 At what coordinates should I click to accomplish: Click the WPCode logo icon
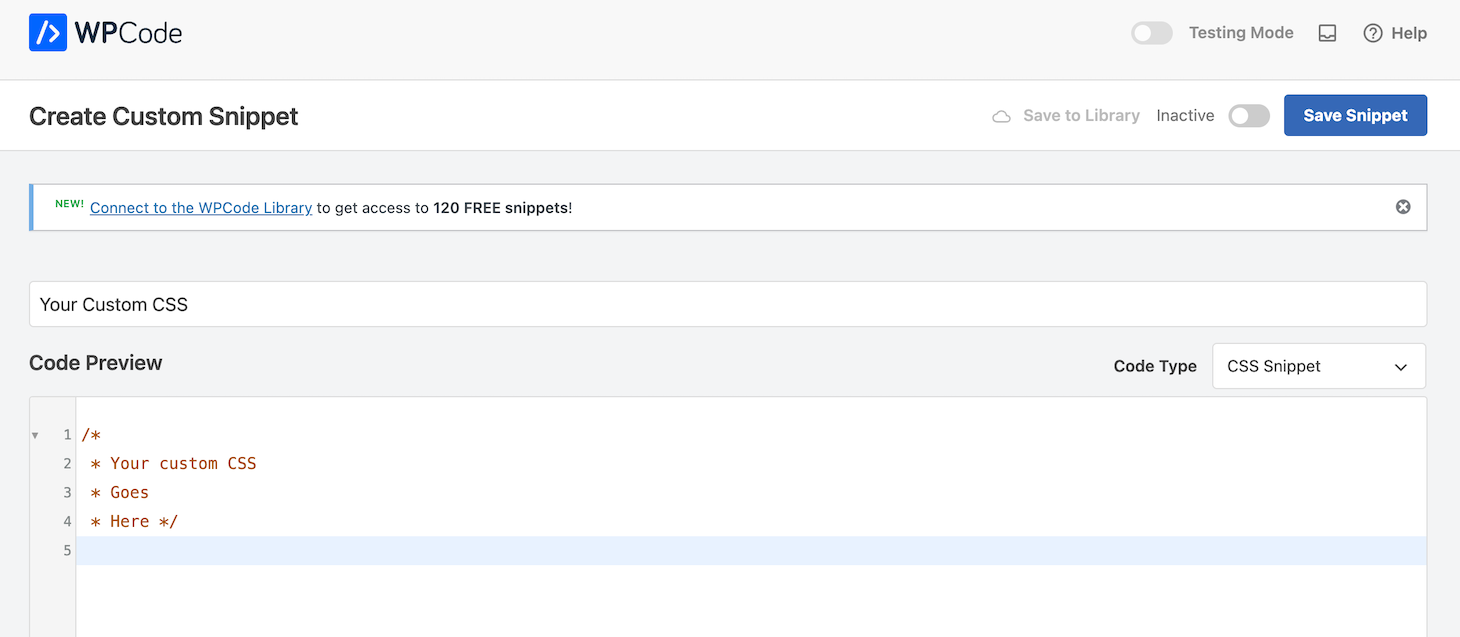click(47, 32)
